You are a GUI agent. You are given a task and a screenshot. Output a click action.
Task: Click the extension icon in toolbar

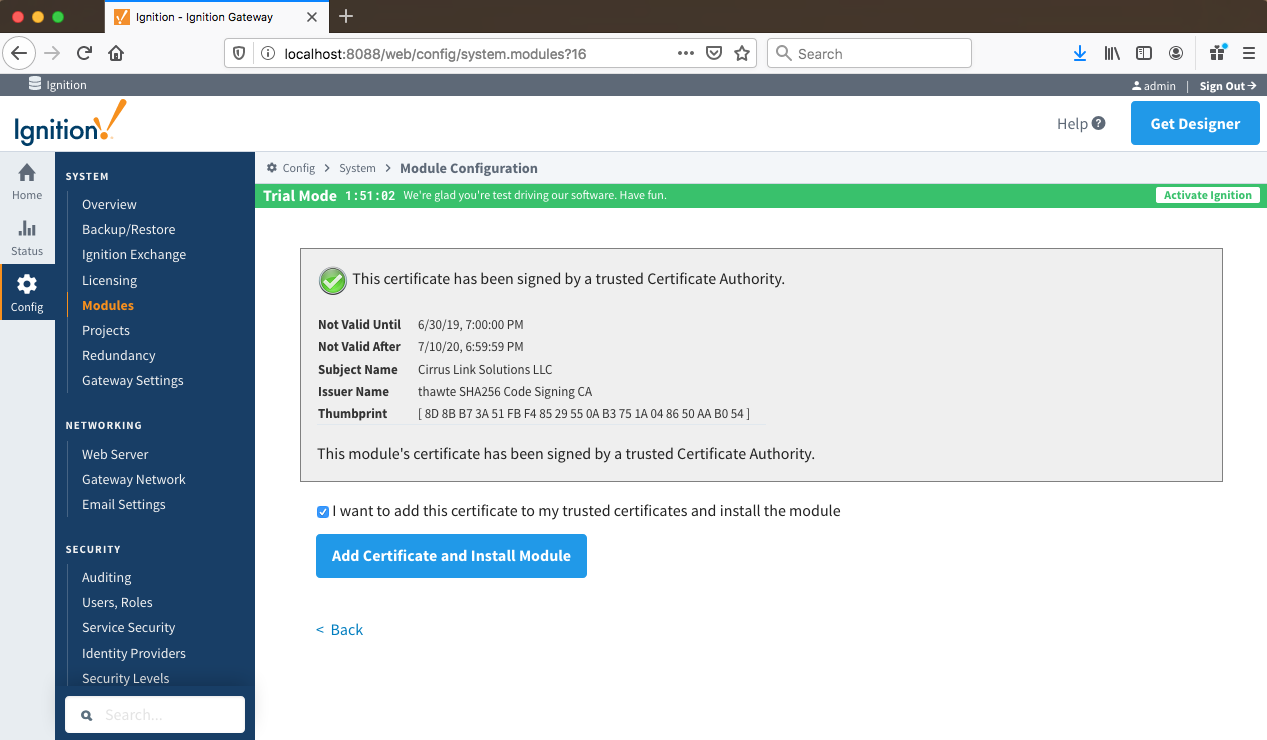[1217, 53]
